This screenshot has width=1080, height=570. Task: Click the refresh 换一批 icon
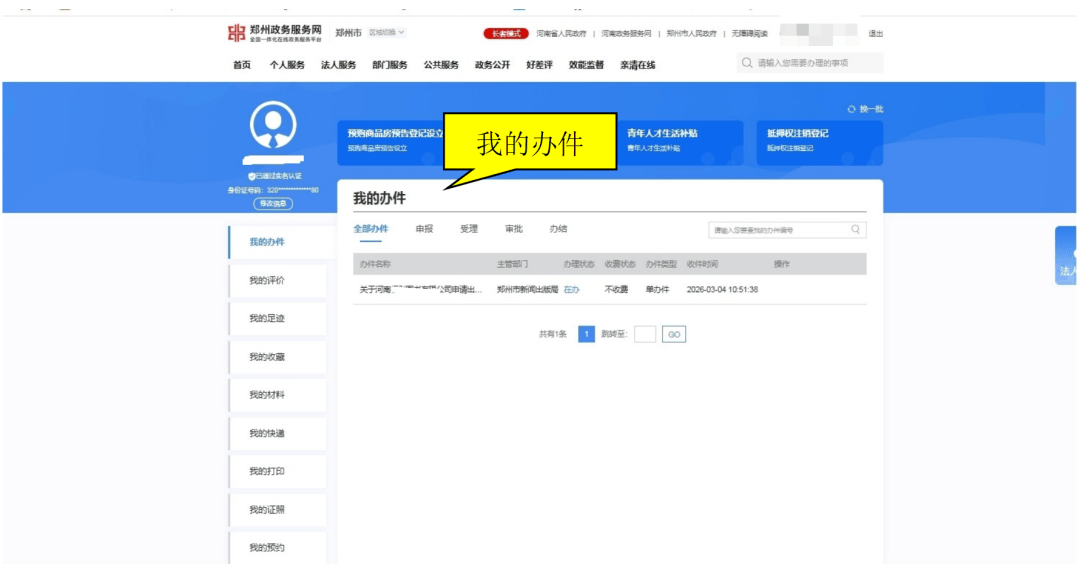852,109
